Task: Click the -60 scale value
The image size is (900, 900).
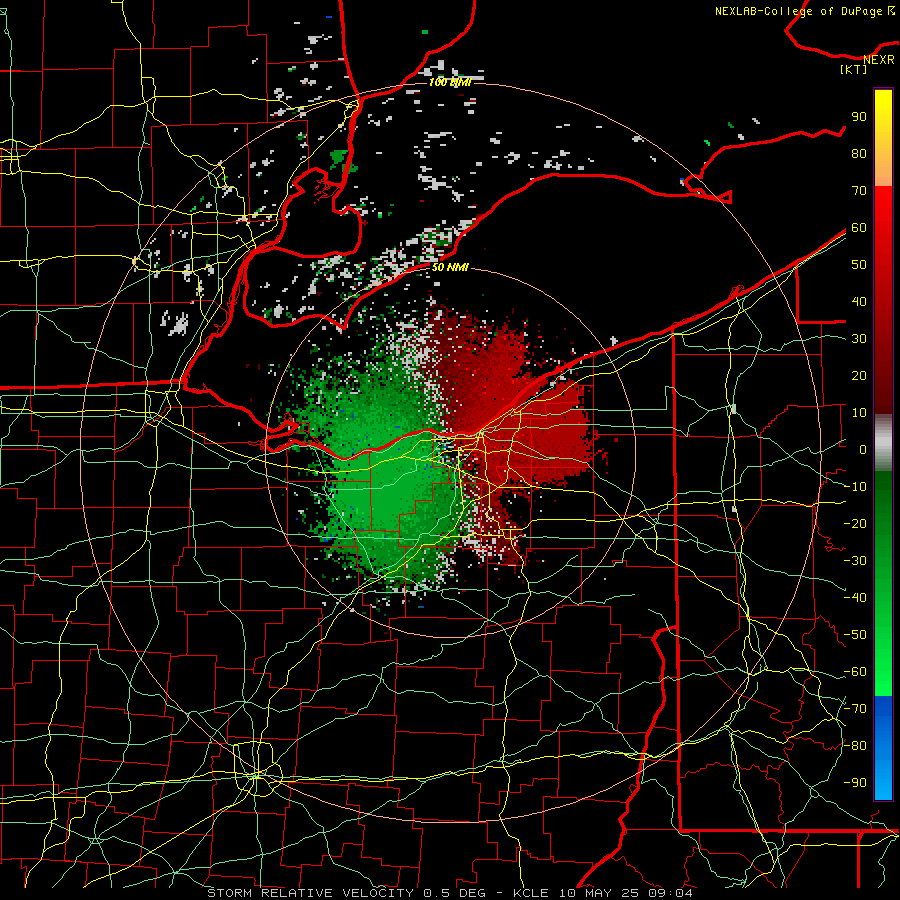Action: point(855,672)
